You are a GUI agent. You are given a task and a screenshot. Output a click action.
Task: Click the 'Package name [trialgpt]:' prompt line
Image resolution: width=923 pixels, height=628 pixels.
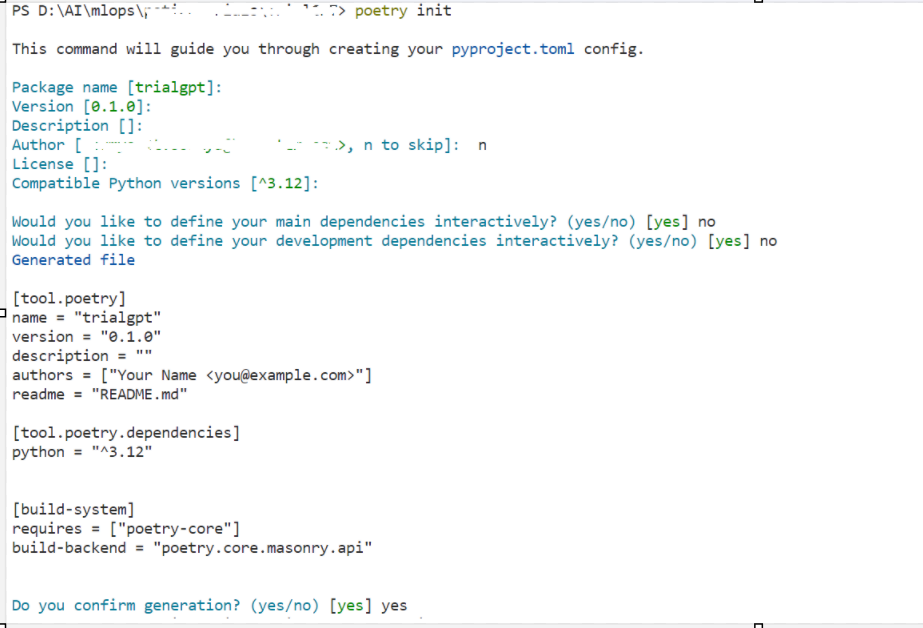pos(117,88)
